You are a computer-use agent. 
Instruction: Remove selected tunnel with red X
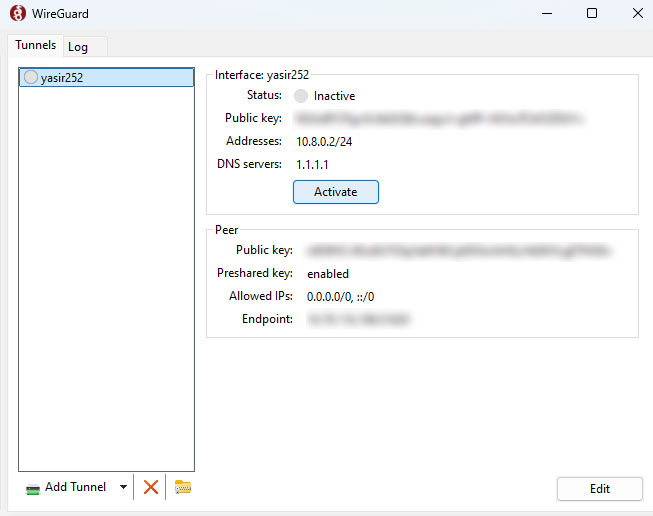click(x=150, y=487)
